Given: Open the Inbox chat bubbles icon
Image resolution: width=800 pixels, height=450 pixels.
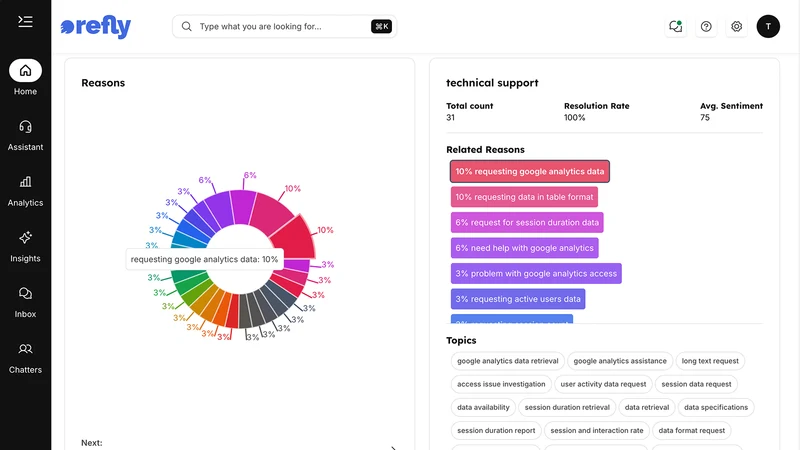Looking at the screenshot, I should tap(25, 293).
